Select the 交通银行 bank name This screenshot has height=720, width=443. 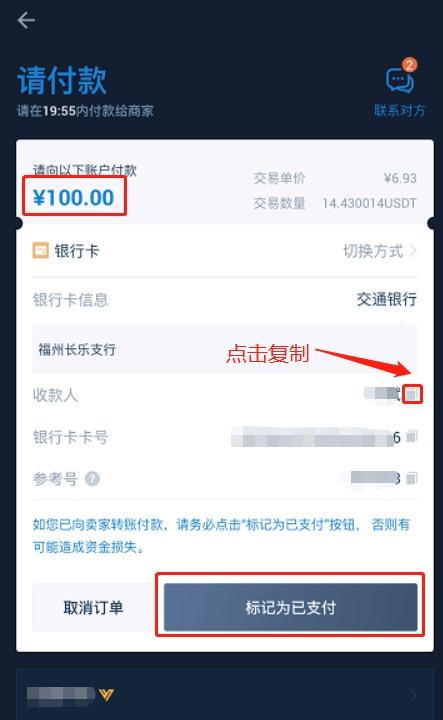(x=387, y=299)
